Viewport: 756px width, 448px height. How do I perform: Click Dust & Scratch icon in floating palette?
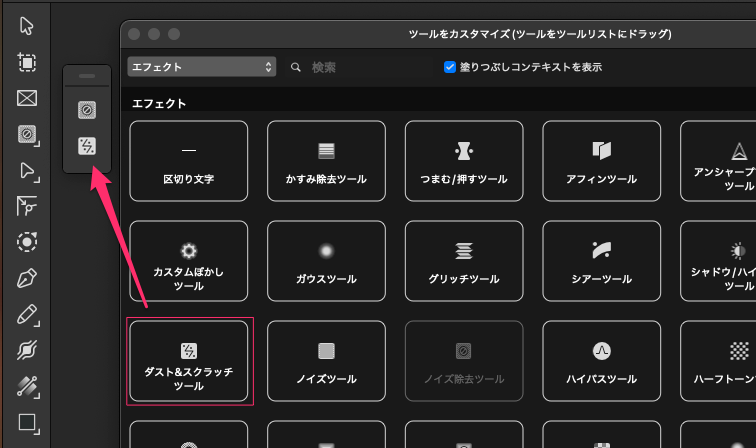pyautogui.click(x=87, y=146)
